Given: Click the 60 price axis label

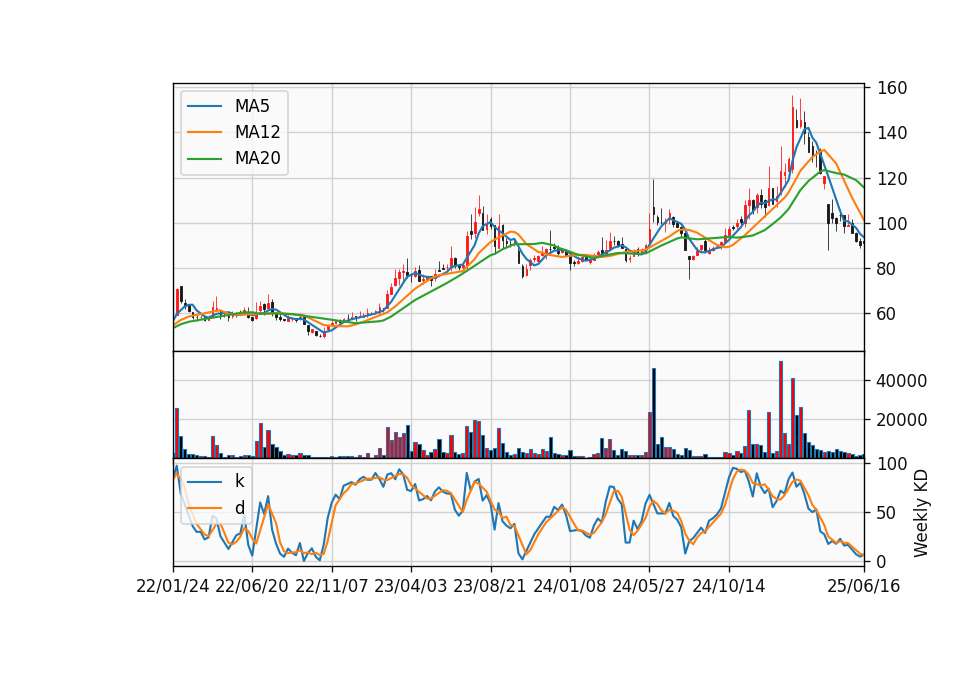Looking at the screenshot, I should [x=886, y=314].
